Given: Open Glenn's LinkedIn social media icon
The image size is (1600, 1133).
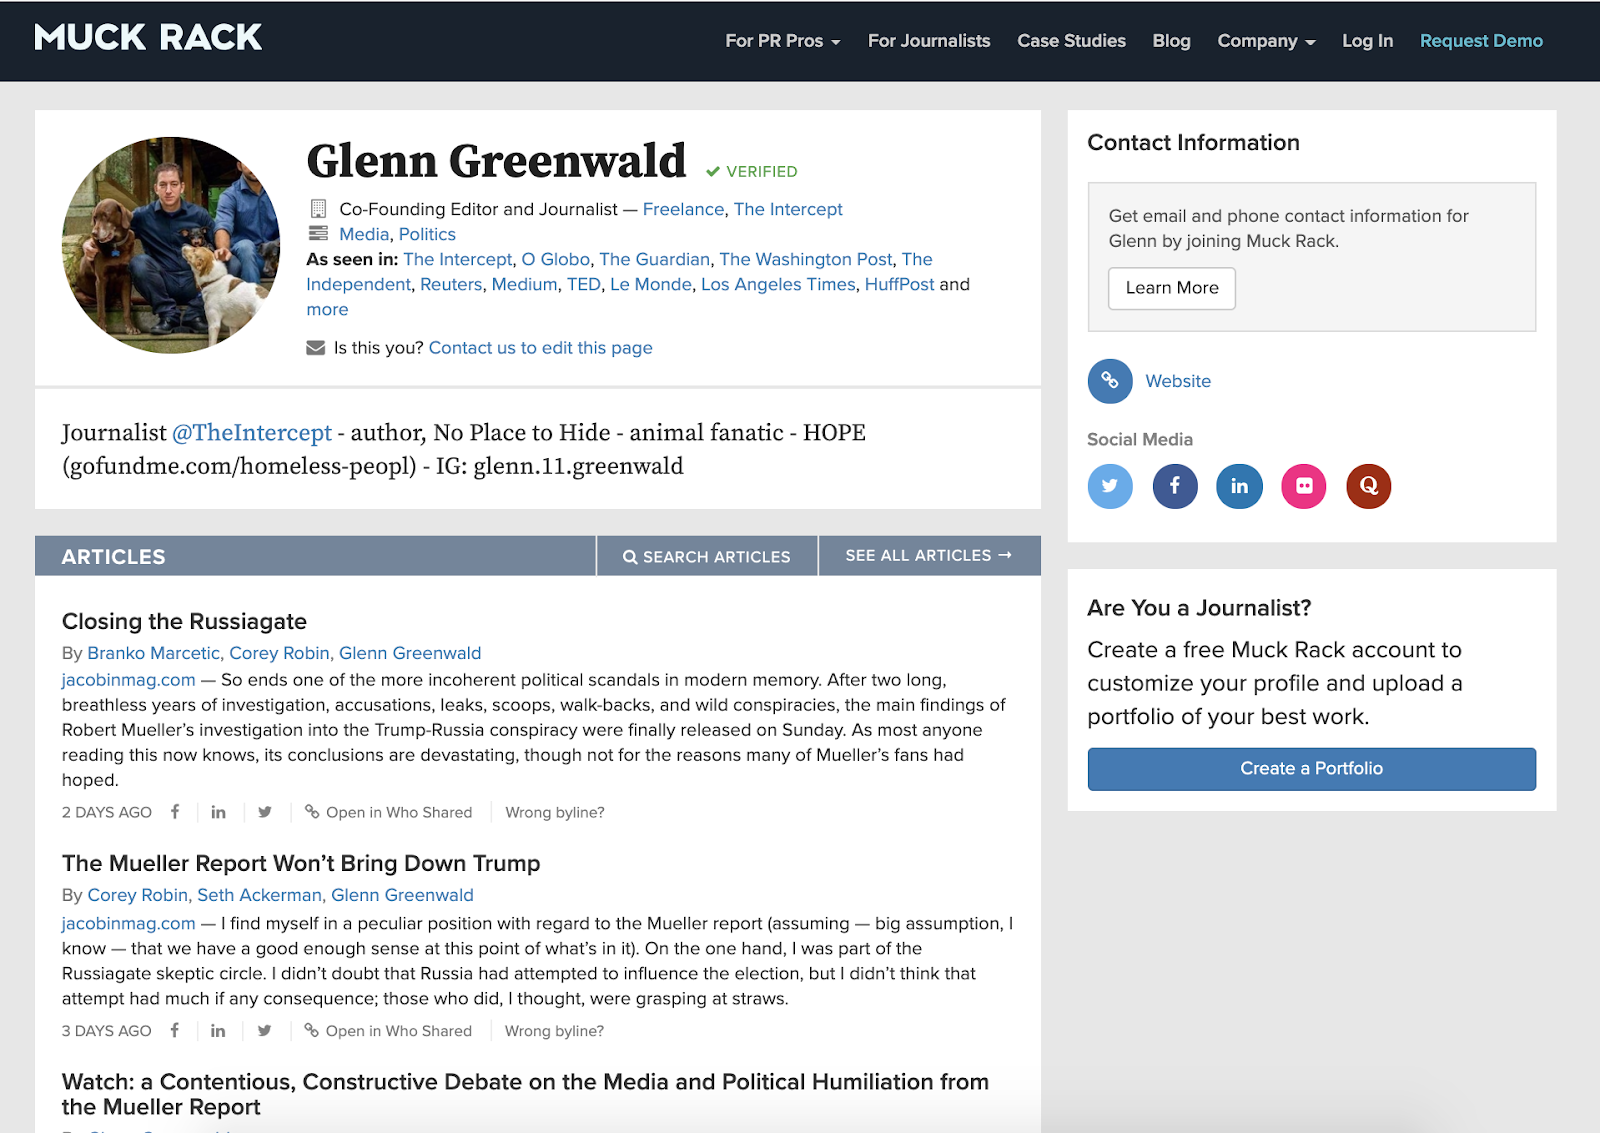Looking at the screenshot, I should click(x=1239, y=486).
